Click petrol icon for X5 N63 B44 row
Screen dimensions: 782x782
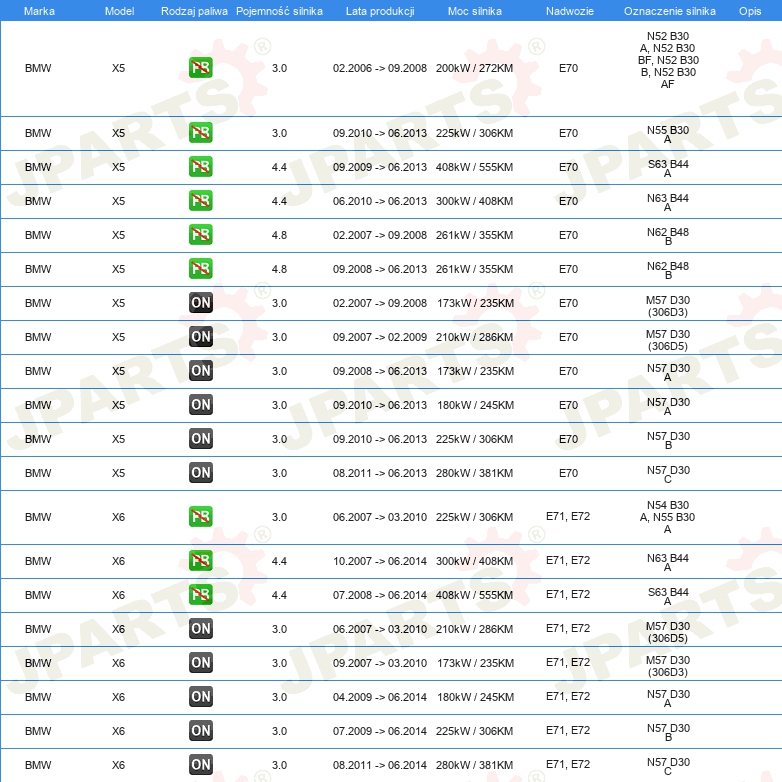[x=200, y=201]
